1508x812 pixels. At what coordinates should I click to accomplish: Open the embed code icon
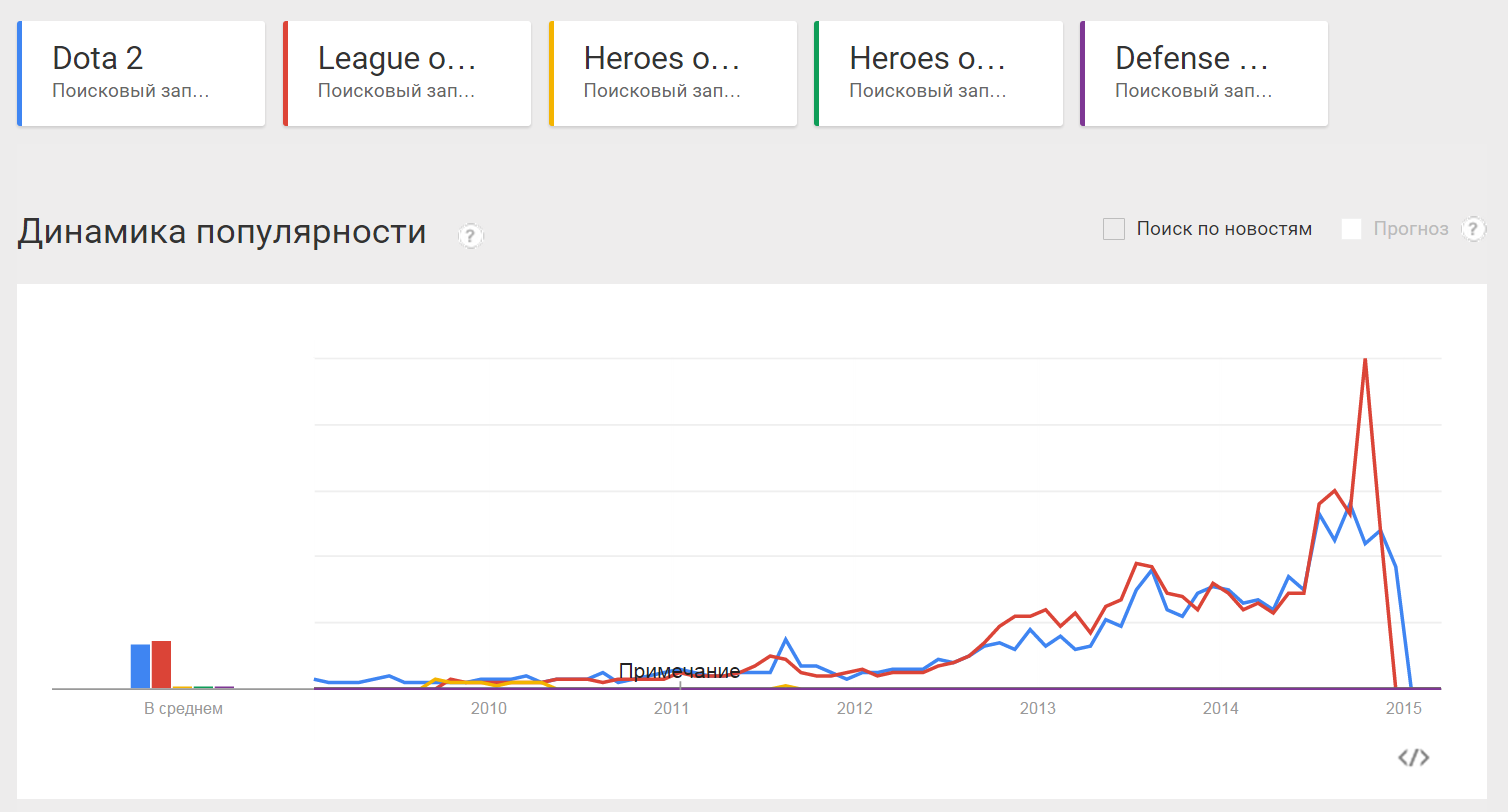pos(1413,757)
